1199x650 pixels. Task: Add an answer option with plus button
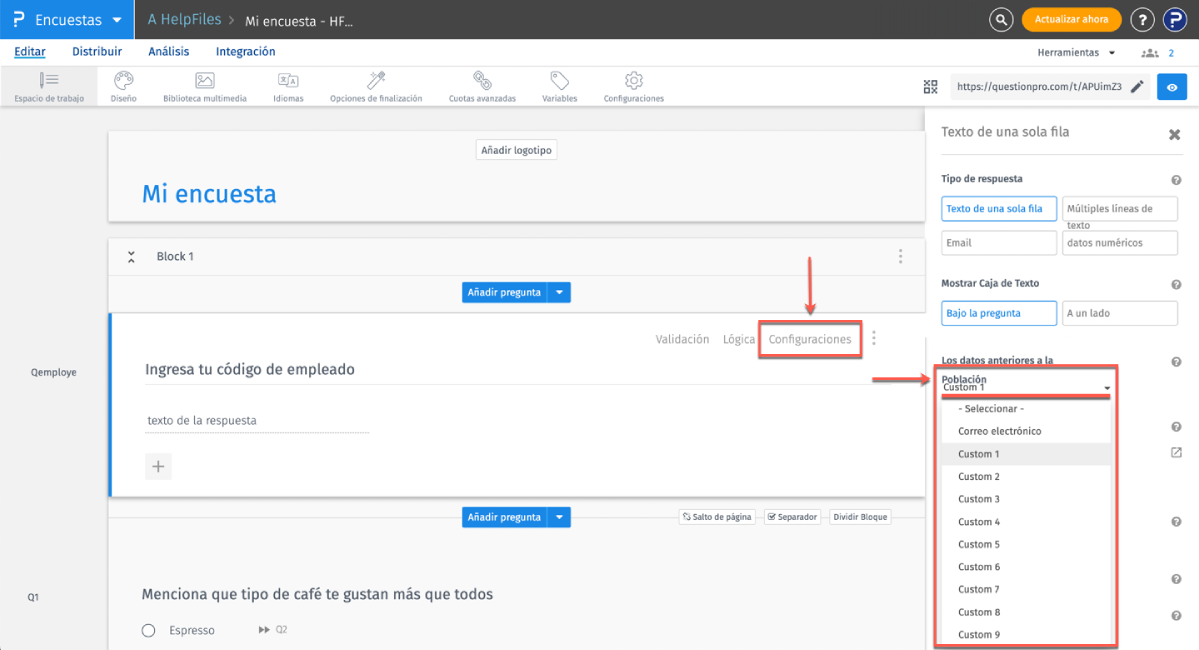158,466
